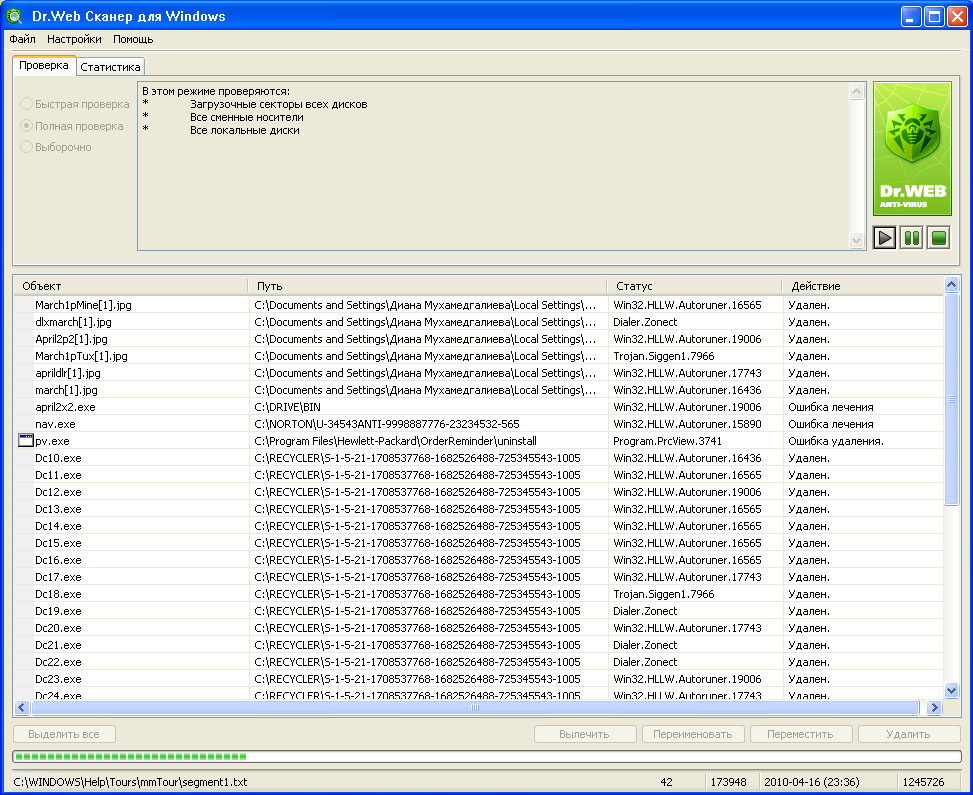Select the dlxmarch[1].jpg row
Viewport: 973px width, 795px height.
point(478,322)
